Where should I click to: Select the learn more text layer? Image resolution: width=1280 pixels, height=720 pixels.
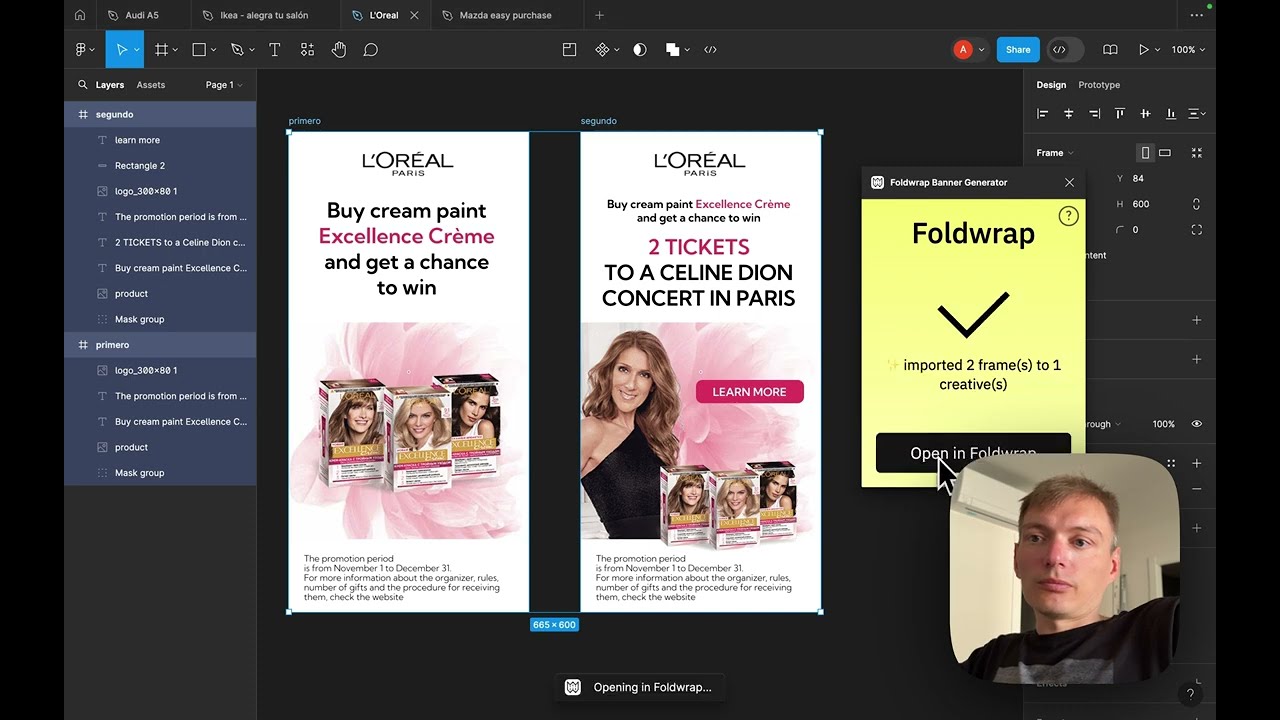click(x=160, y=140)
